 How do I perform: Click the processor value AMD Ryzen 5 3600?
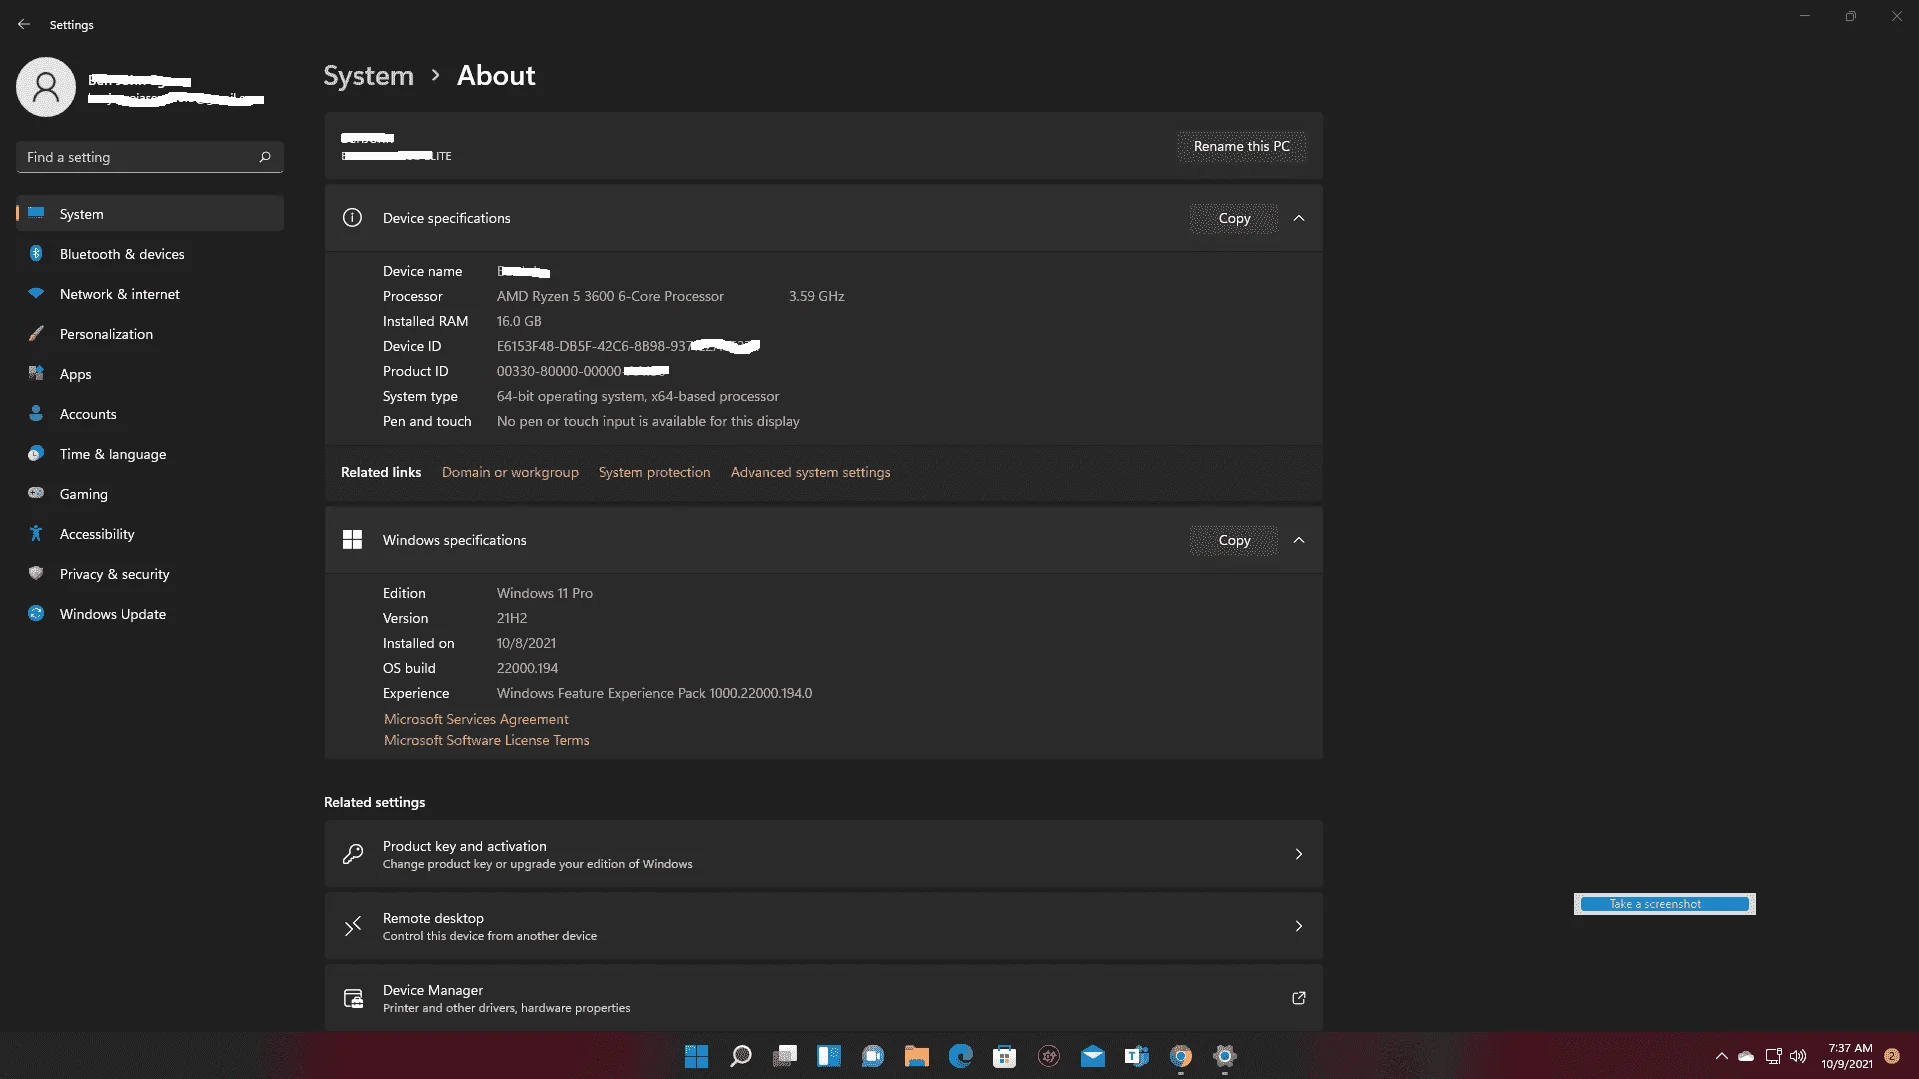(x=610, y=296)
